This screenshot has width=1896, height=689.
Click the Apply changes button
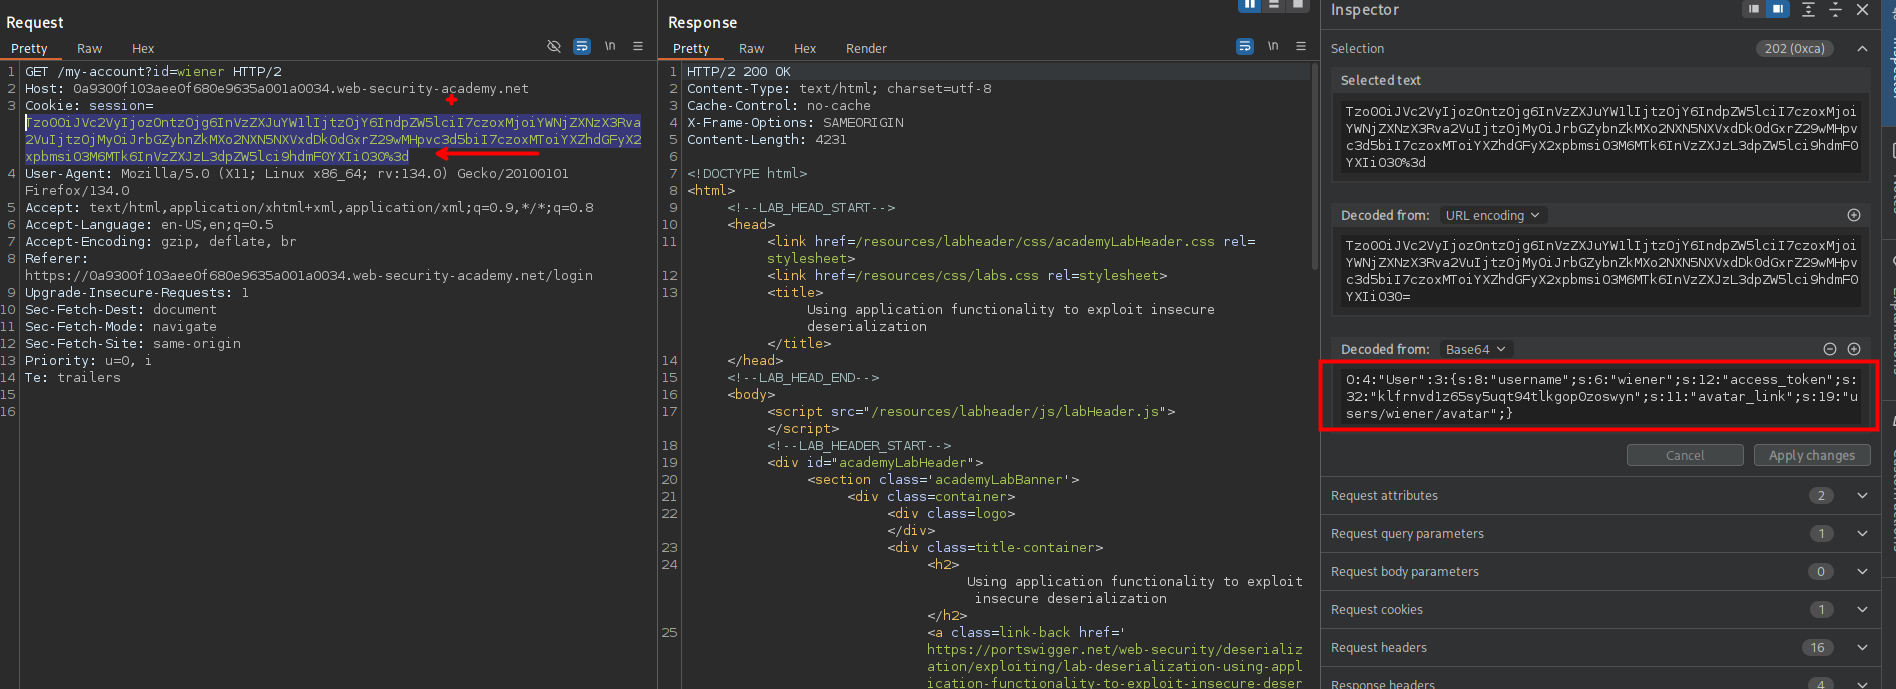1811,455
